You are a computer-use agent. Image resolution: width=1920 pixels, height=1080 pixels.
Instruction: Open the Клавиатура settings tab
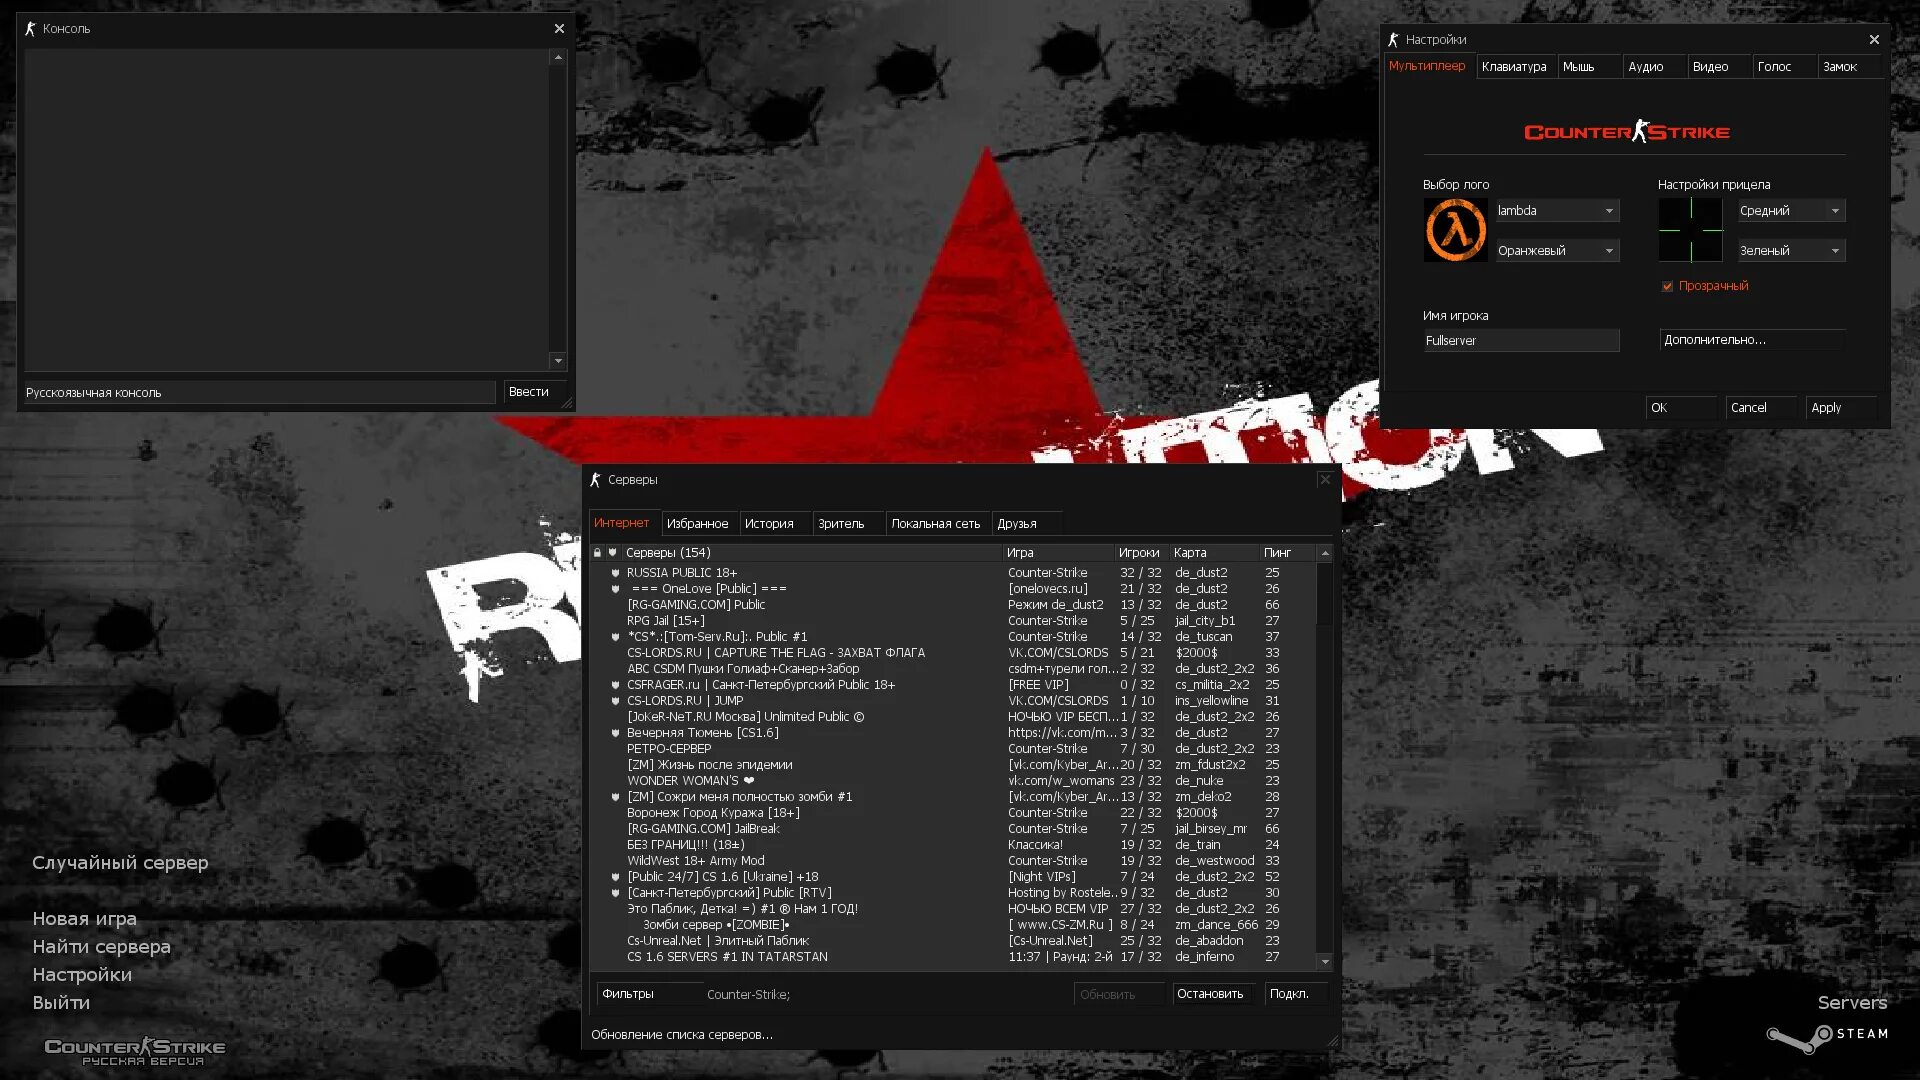tap(1513, 67)
